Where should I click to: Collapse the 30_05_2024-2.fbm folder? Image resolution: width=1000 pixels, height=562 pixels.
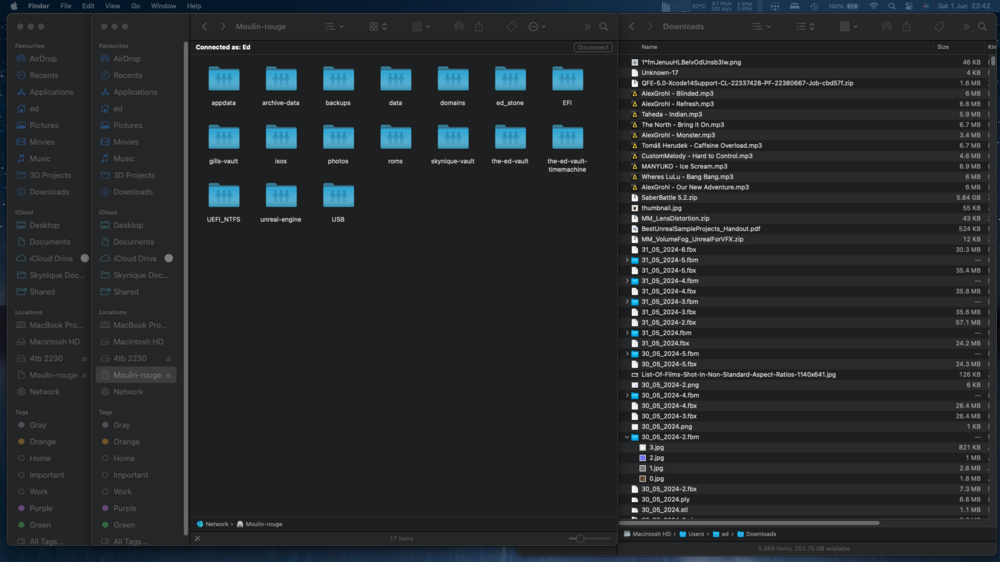click(x=627, y=438)
